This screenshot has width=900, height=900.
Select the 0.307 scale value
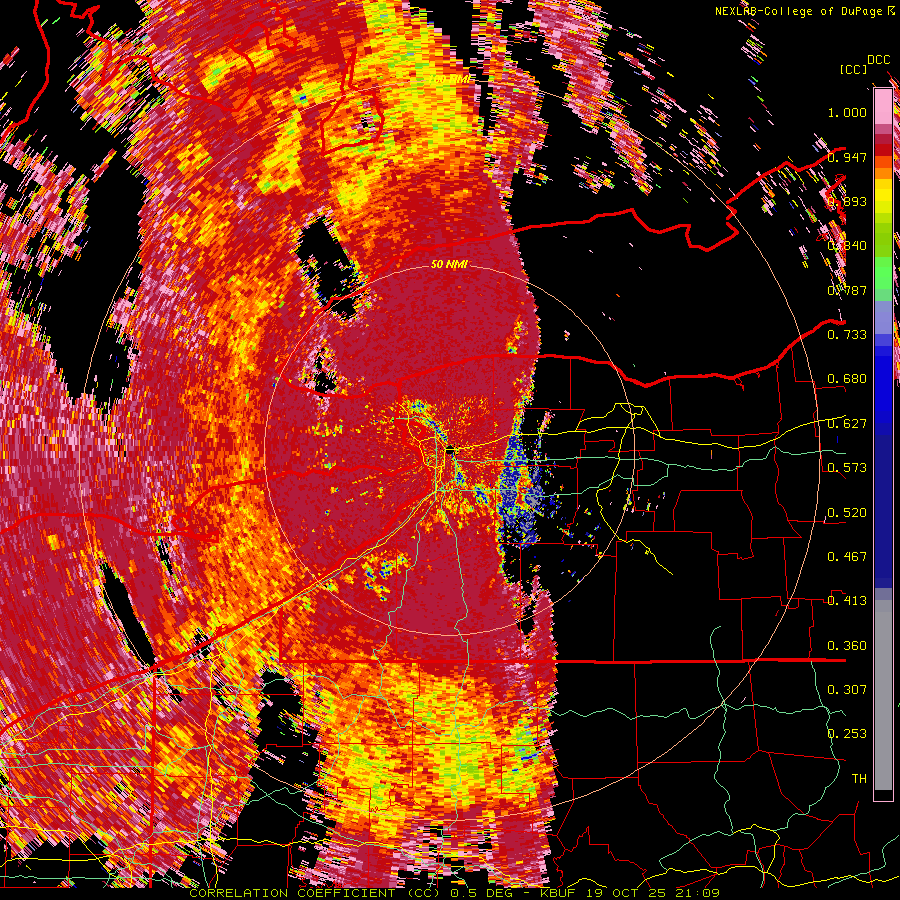(847, 689)
